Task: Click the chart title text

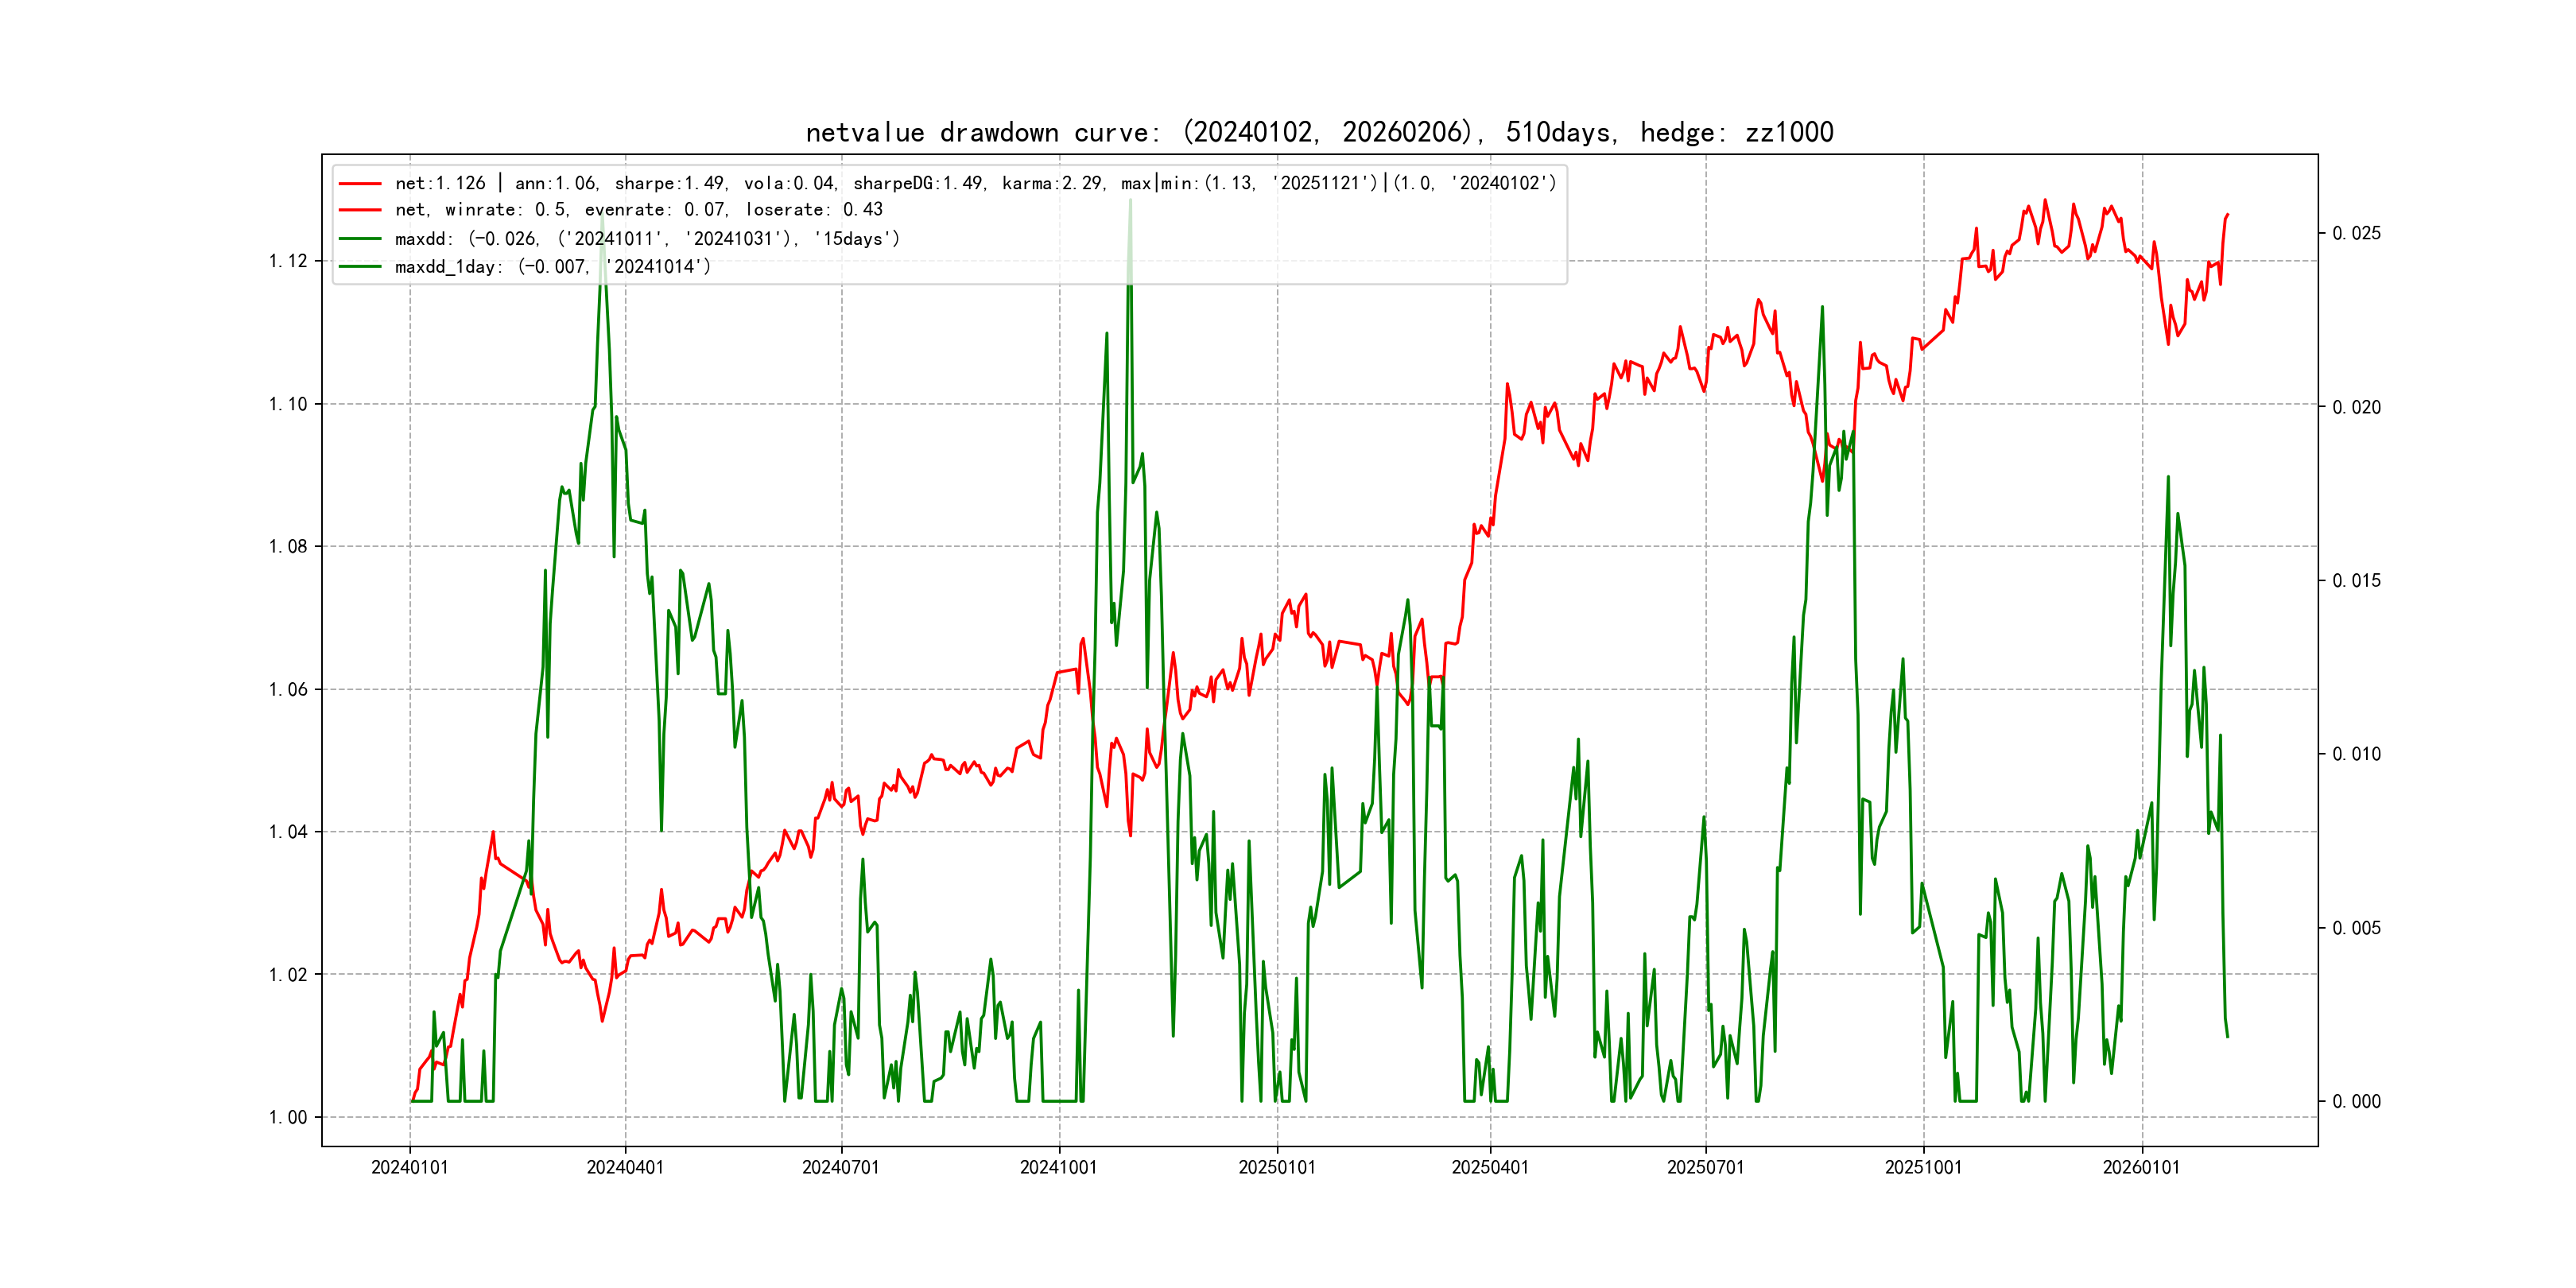Action: click(1319, 133)
